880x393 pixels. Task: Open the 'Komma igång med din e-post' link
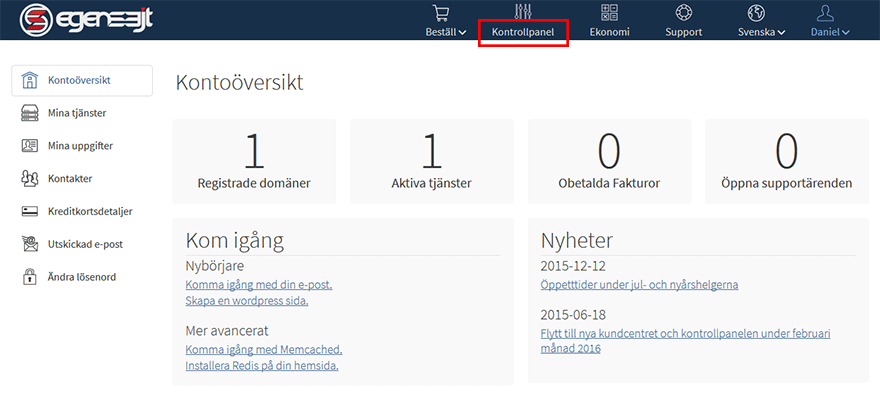(x=259, y=285)
